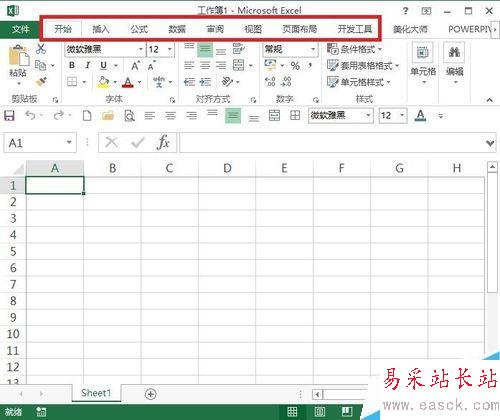Click the Undo arrow icon
500x420 pixels.
coord(30,116)
